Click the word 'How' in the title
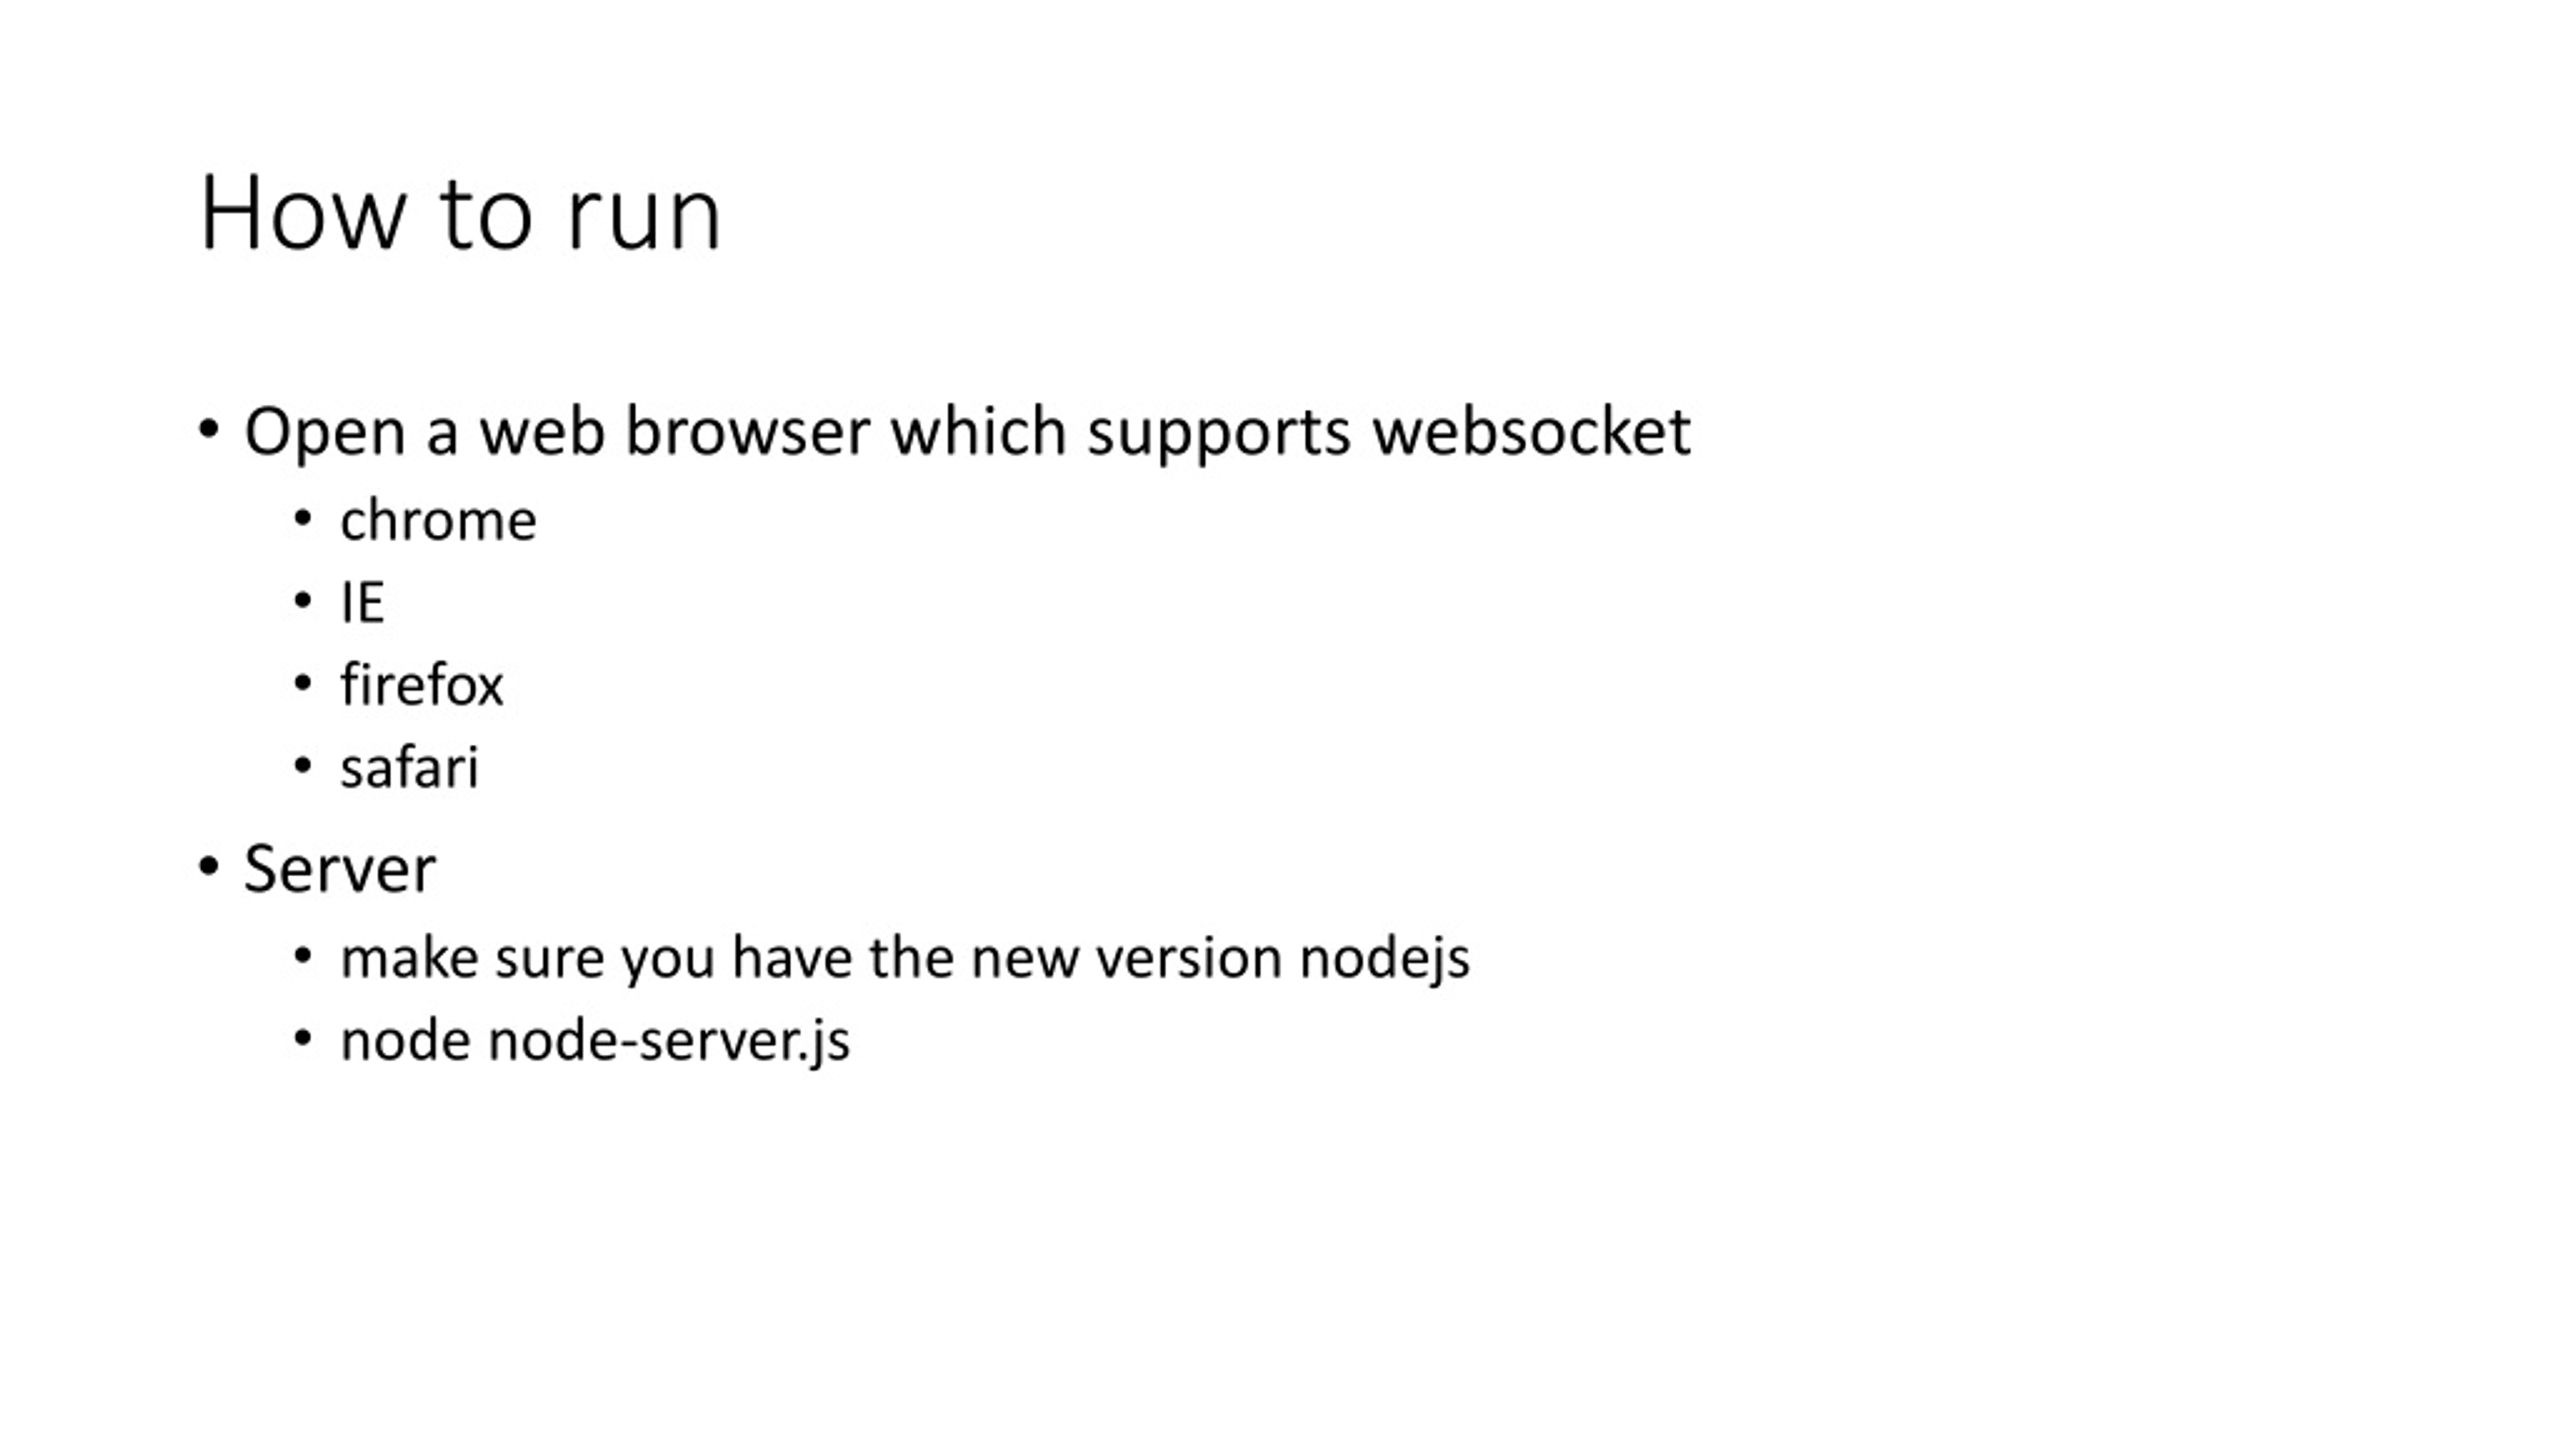The width and height of the screenshot is (2560, 1440). click(303, 213)
